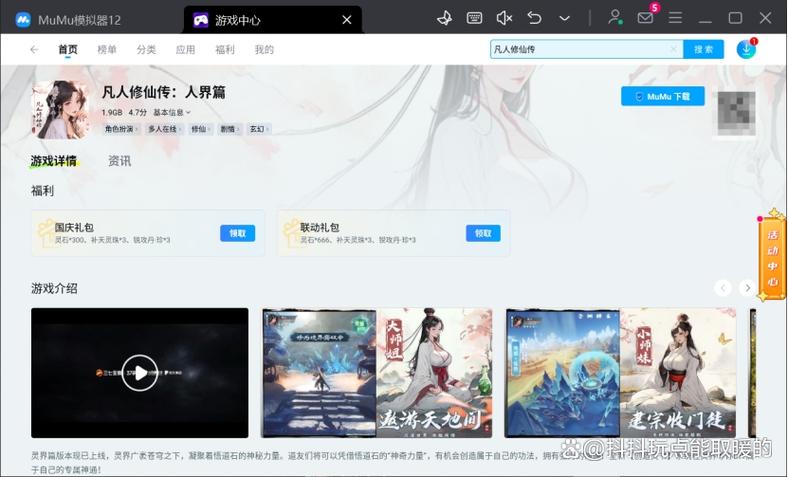Open the 建宗收门徒 screenshot
Screen dimensions: 788x477
[x=621, y=373]
